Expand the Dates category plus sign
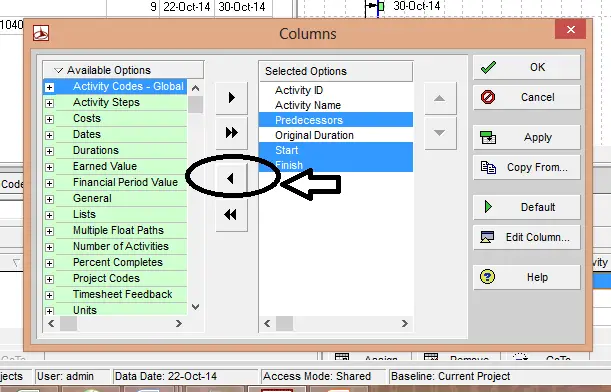611x392 pixels. coord(49,135)
